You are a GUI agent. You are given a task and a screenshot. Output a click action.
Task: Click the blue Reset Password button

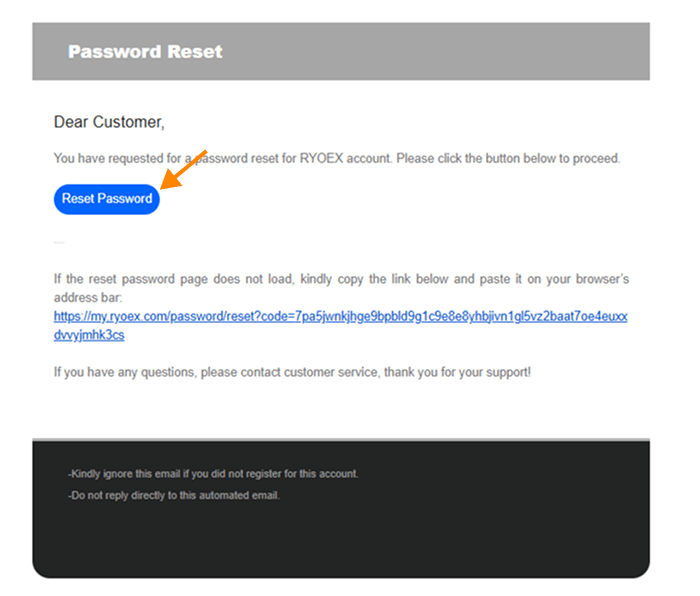(106, 198)
